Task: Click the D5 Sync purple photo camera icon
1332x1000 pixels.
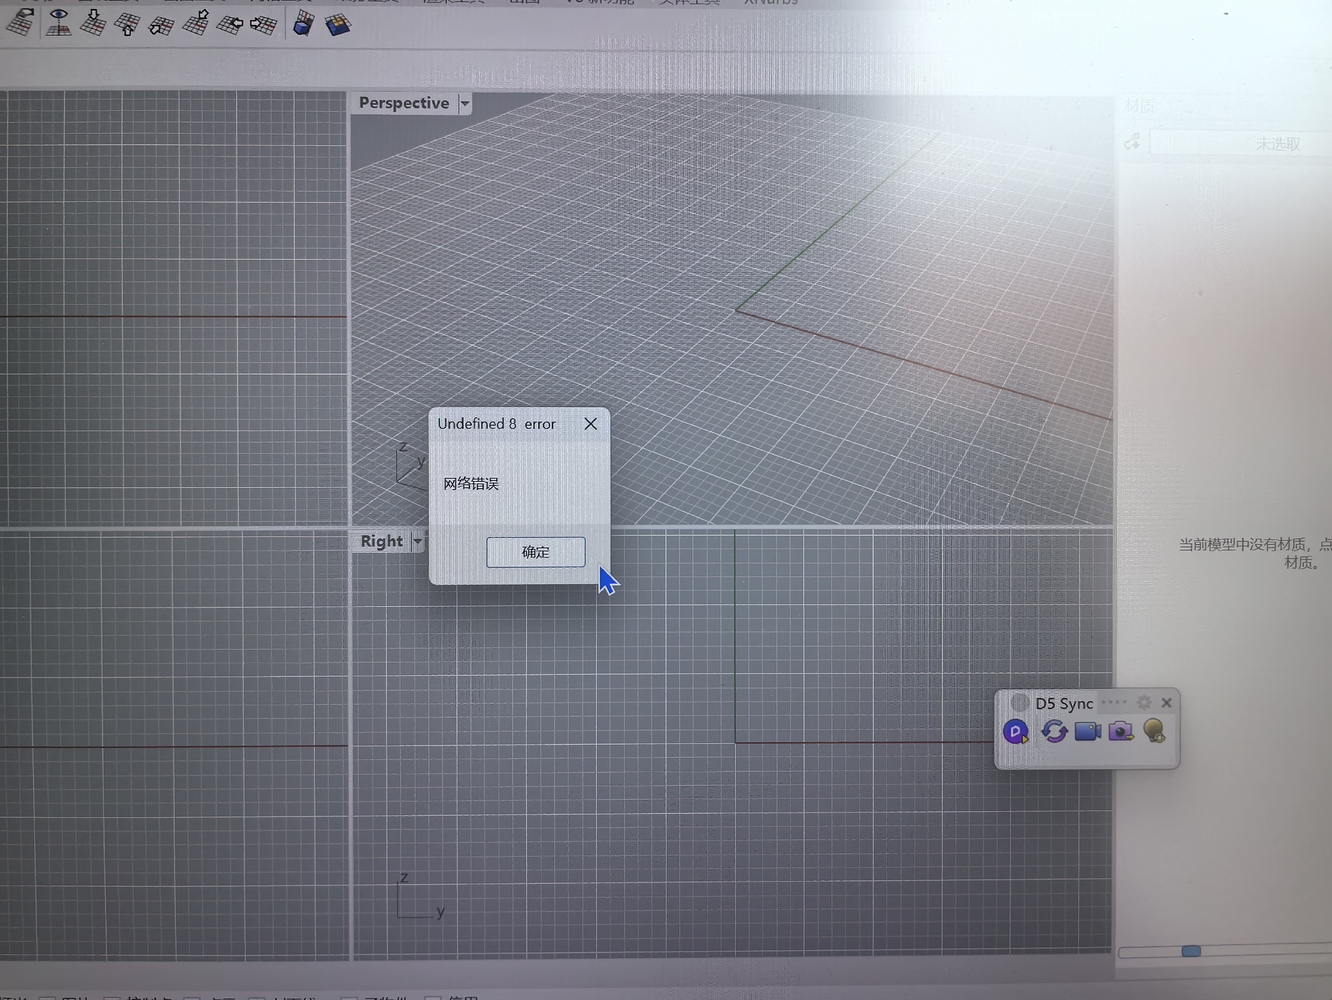Action: coord(1121,732)
